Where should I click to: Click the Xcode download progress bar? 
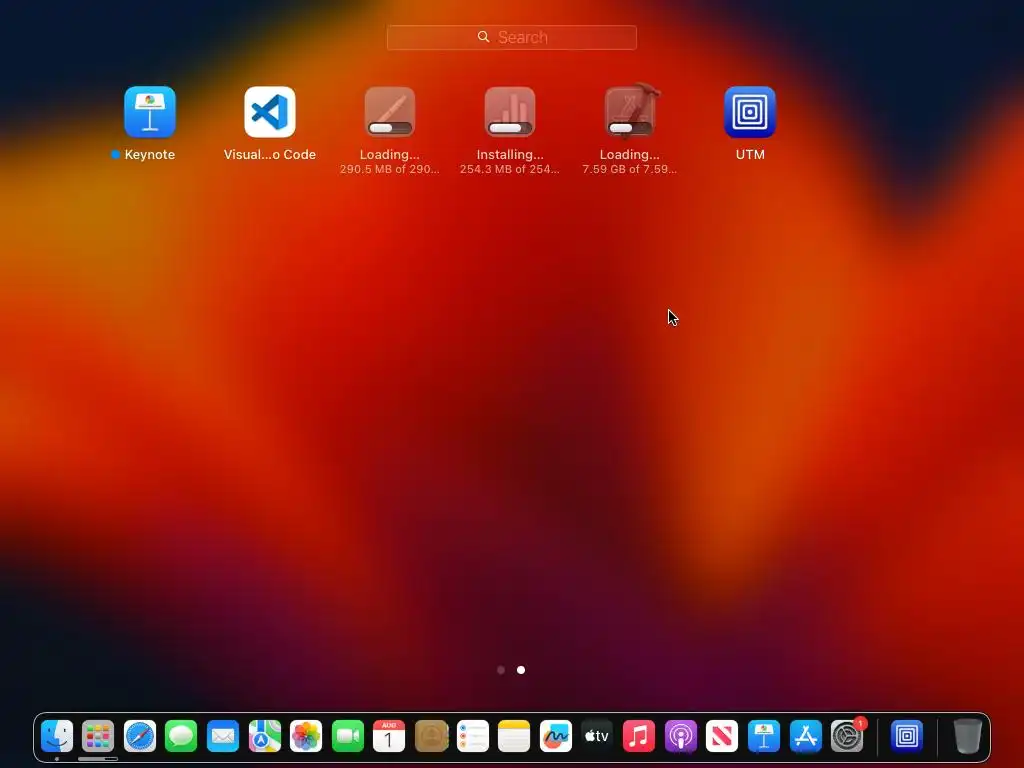click(630, 128)
